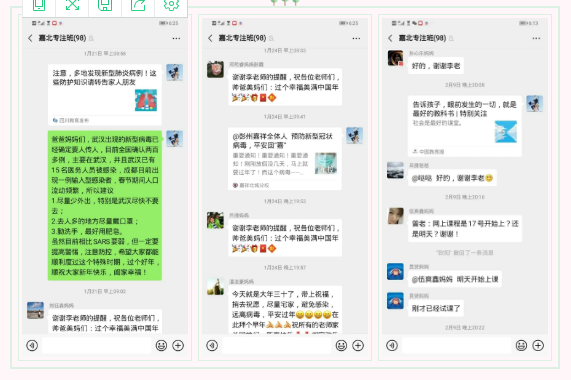Image resolution: width=571 pixels, height=380 pixels.
Task: Click avatar beside '网上课程是17号开始上' message
Action: tap(395, 216)
